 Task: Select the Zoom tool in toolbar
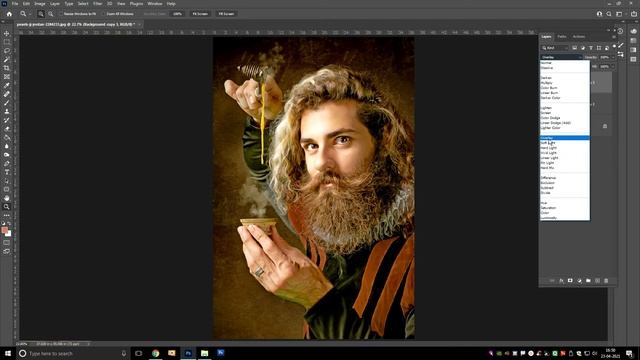tap(7, 207)
